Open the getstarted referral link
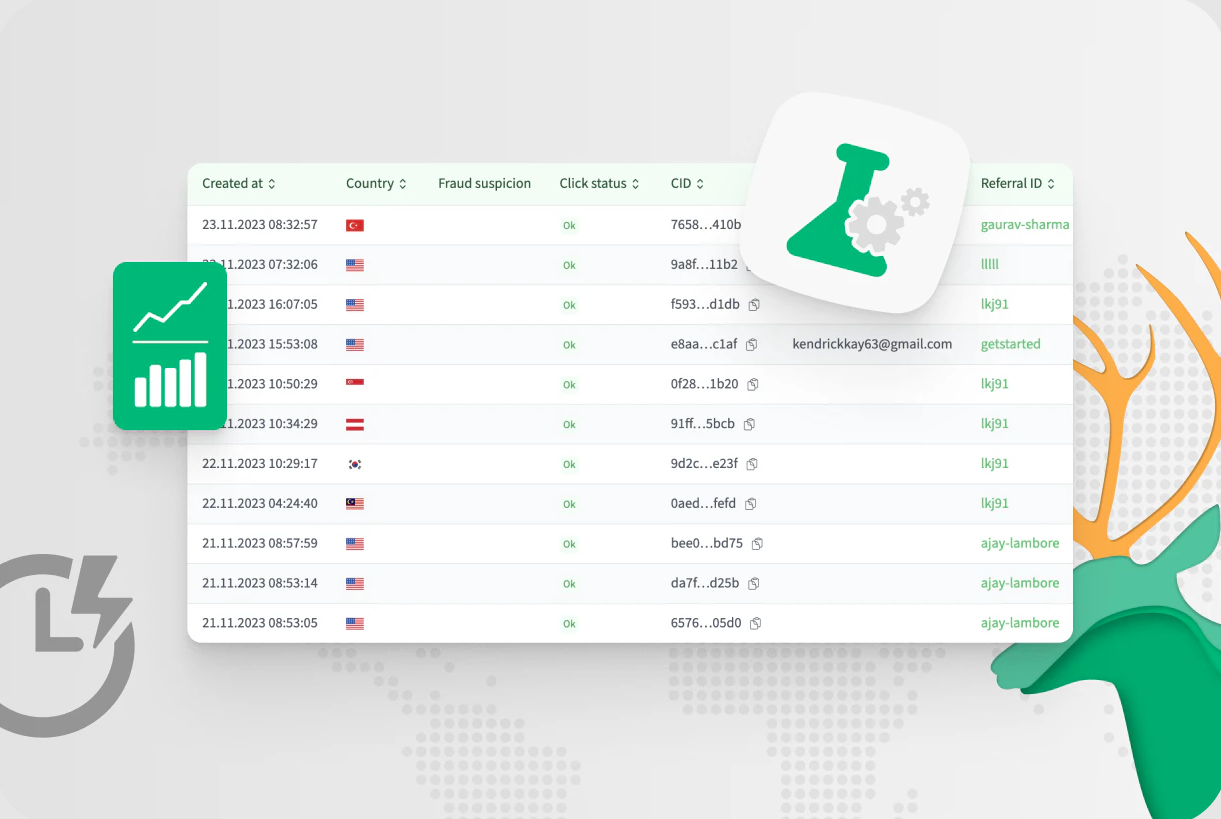Image resolution: width=1221 pixels, height=819 pixels. (1010, 344)
